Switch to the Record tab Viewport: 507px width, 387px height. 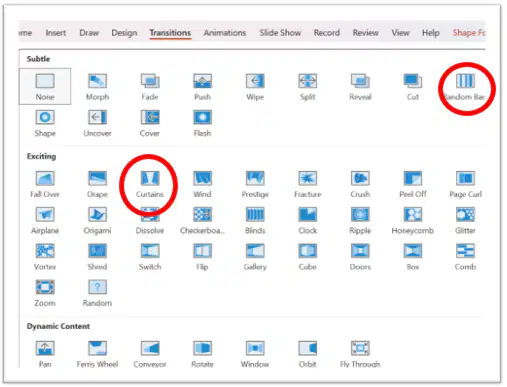(x=327, y=33)
